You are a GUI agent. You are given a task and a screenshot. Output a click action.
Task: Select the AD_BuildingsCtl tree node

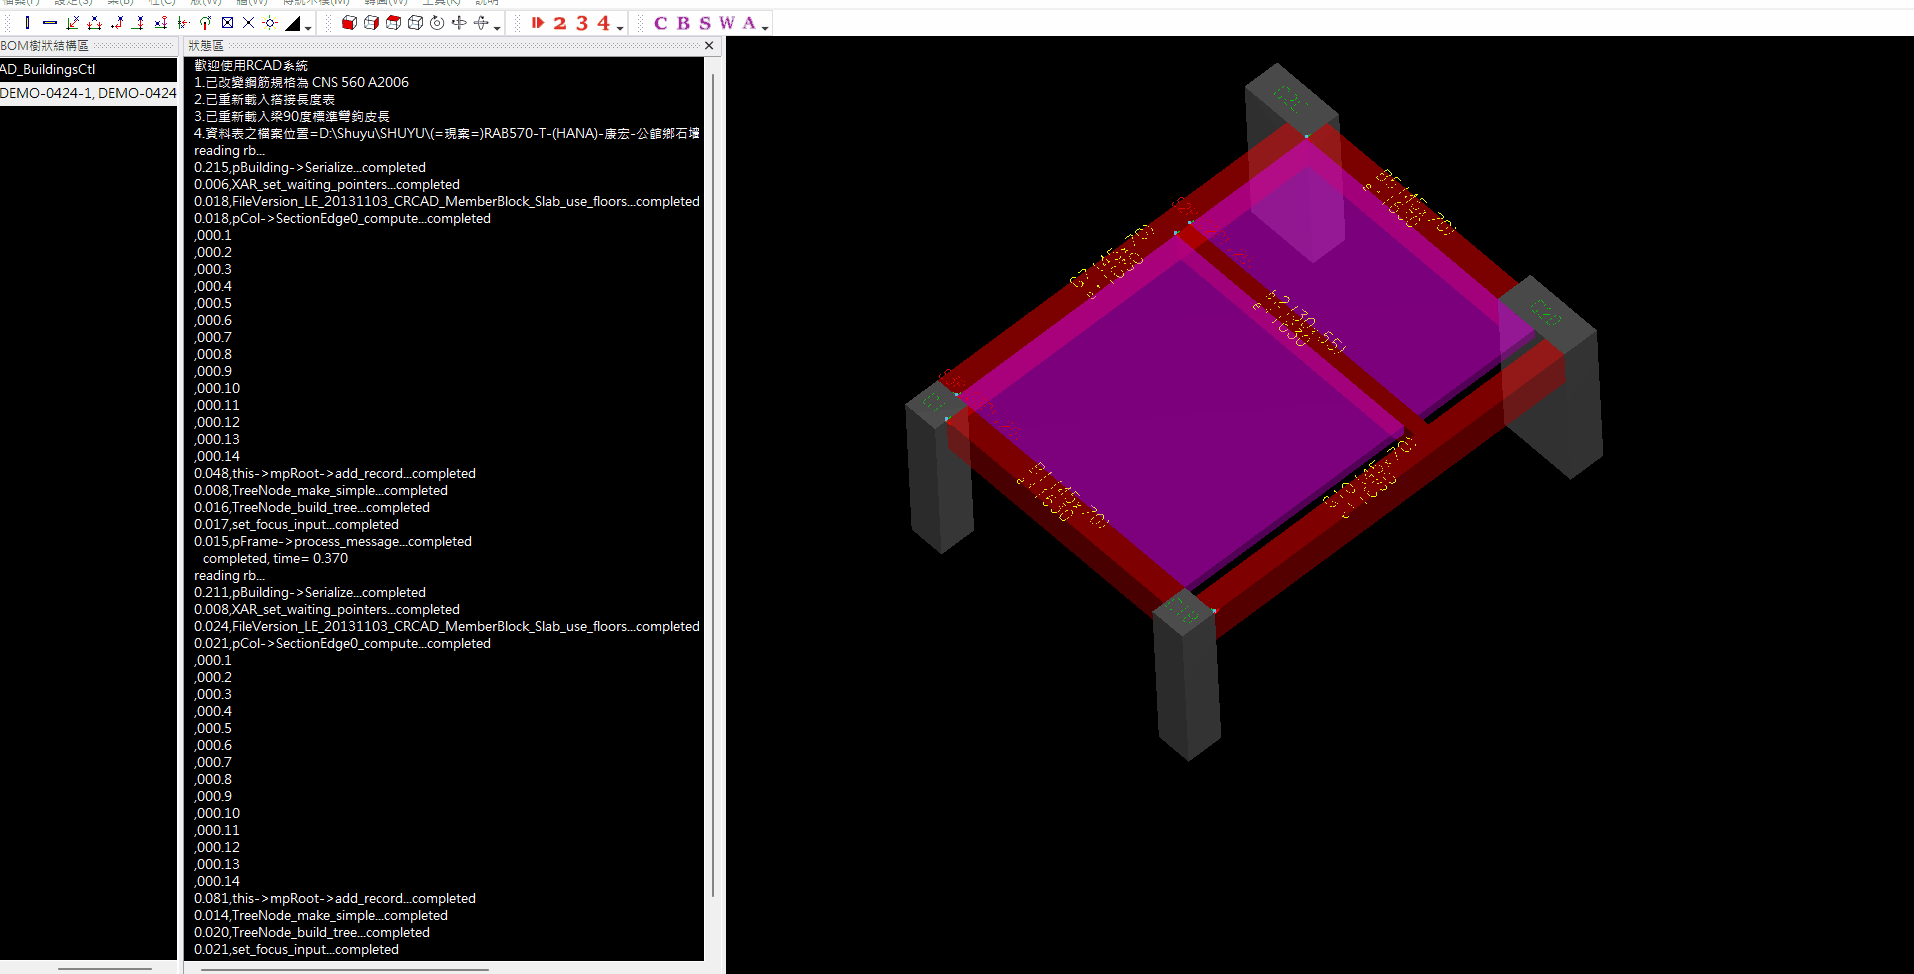coord(48,69)
